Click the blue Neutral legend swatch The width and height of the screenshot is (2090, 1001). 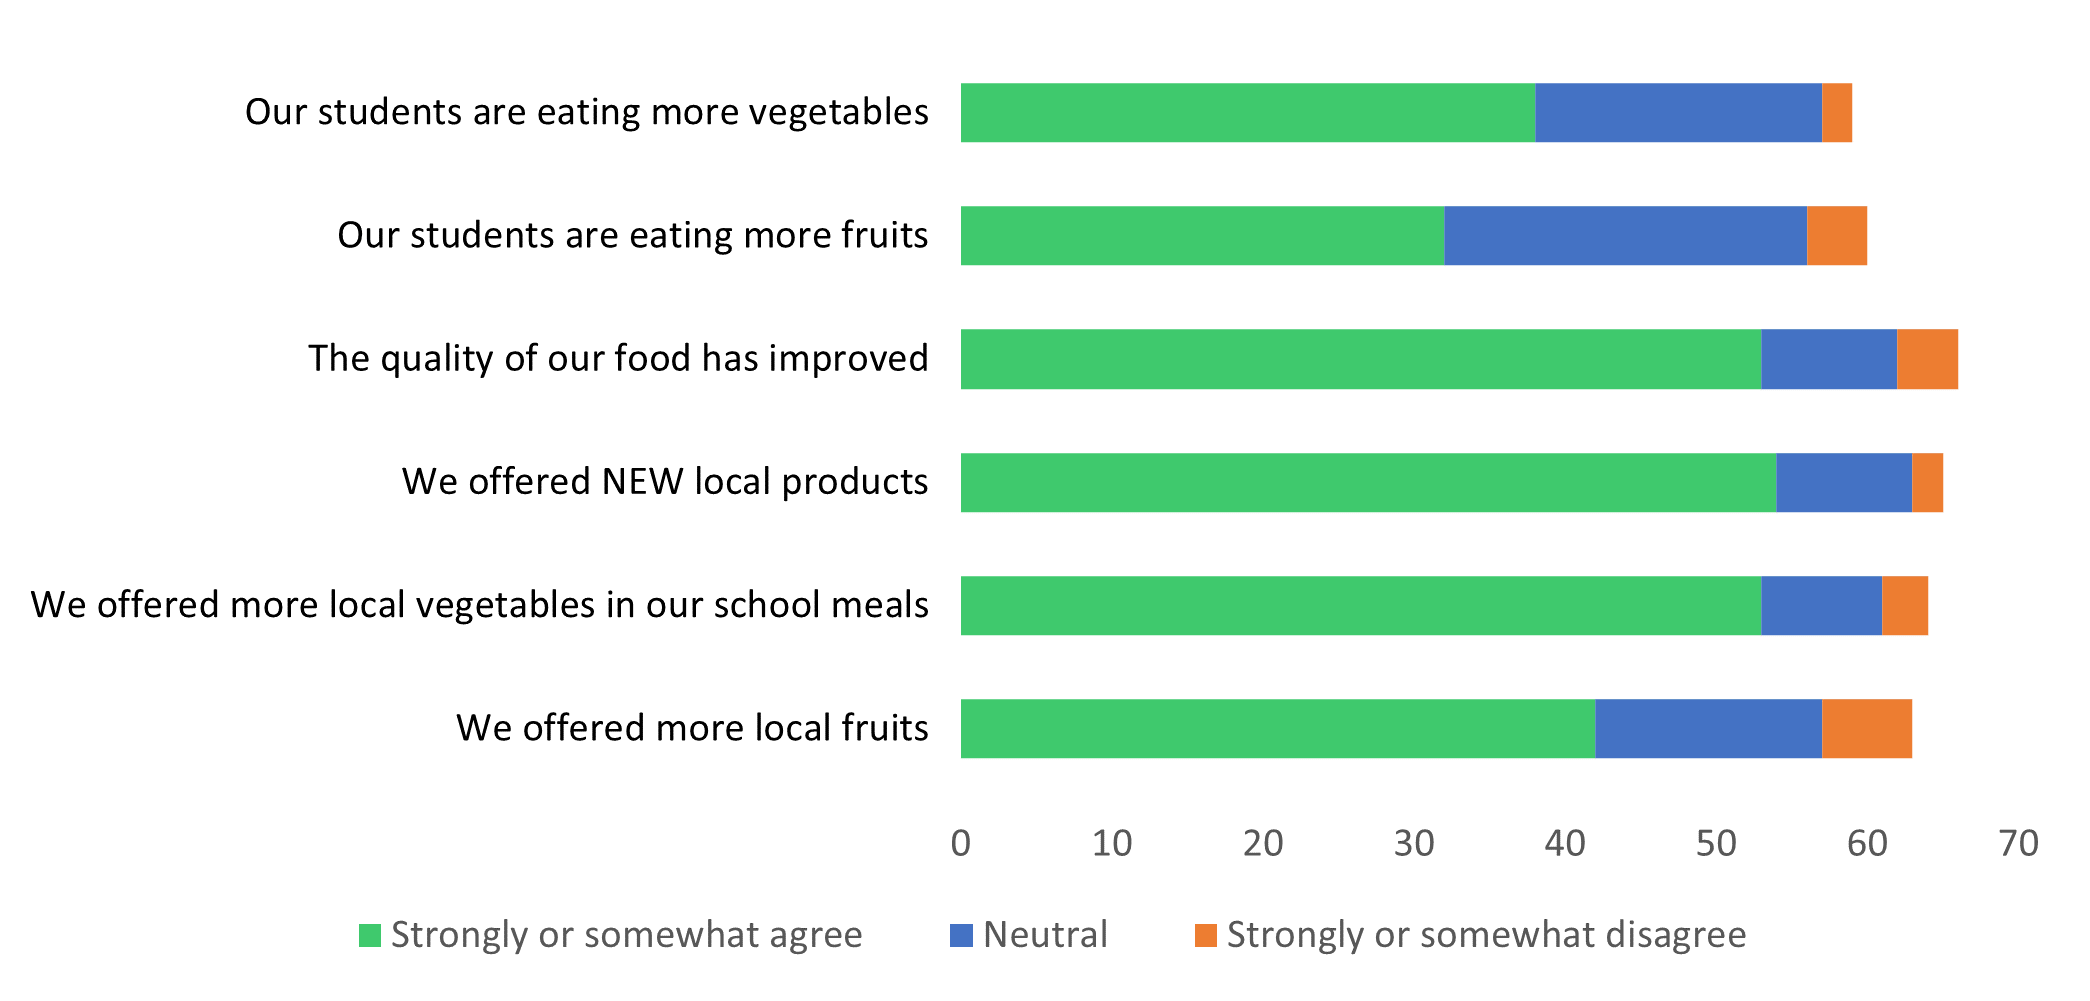tap(961, 936)
